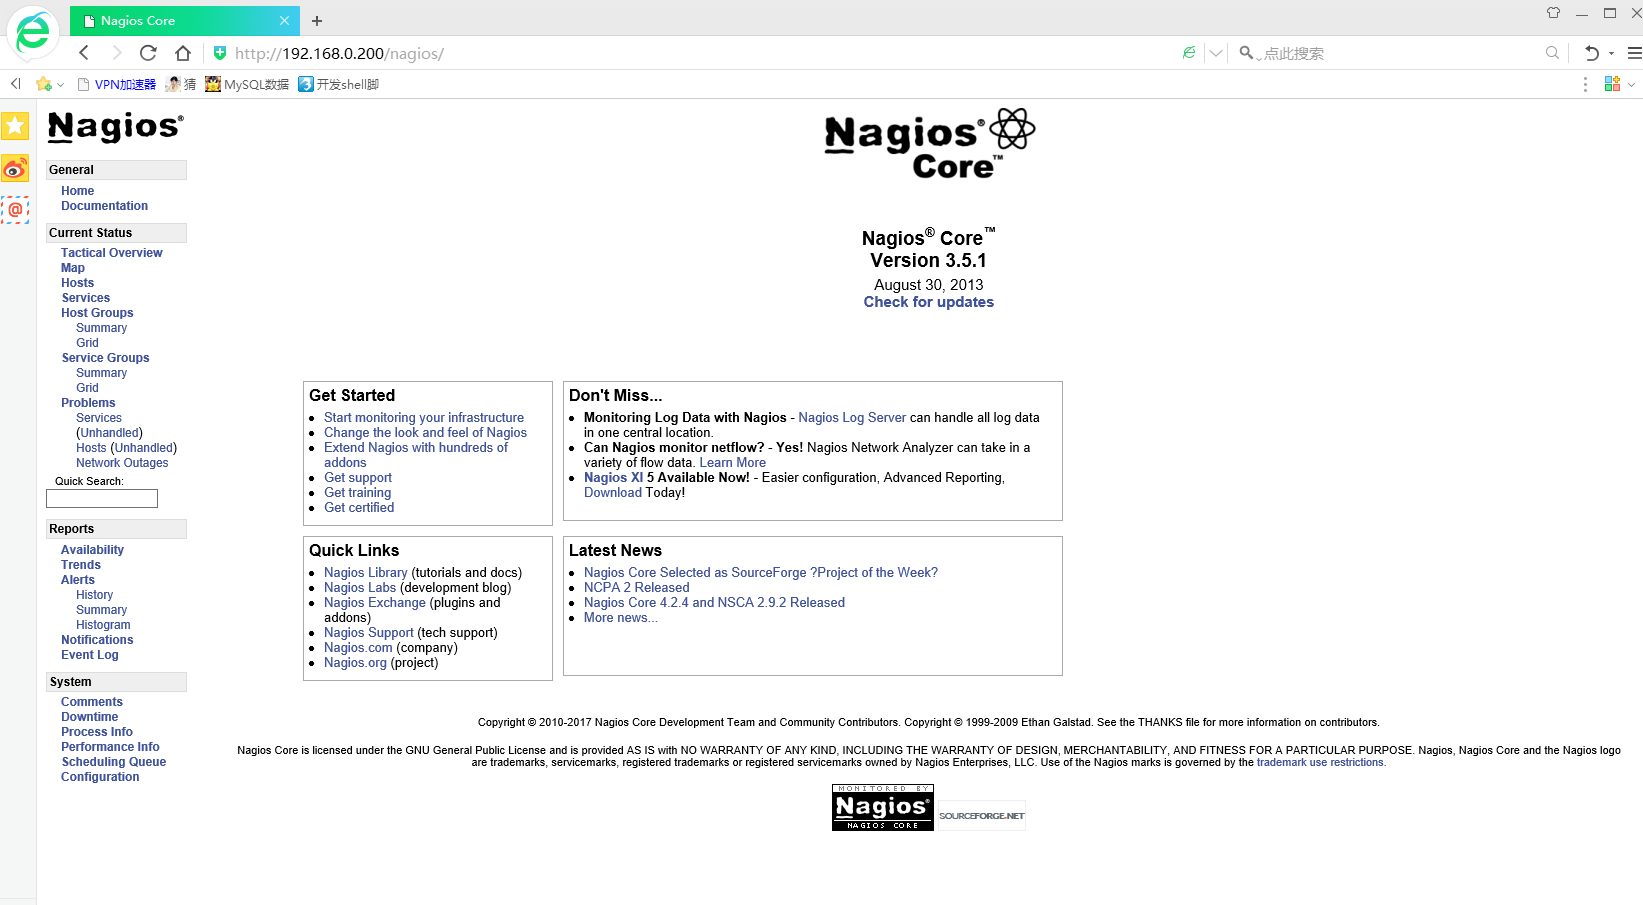This screenshot has width=1643, height=905.
Task: Close the Nagios Core tab
Action: [284, 20]
